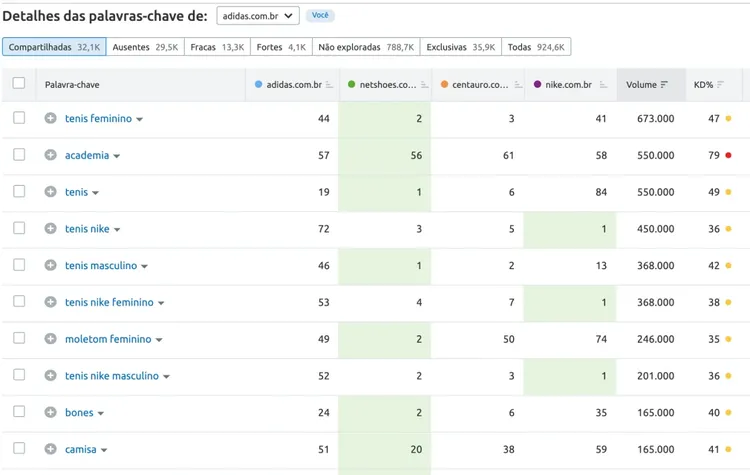This screenshot has width=750, height=475.
Task: Click the Palavra-chave column header
Action: pos(72,85)
